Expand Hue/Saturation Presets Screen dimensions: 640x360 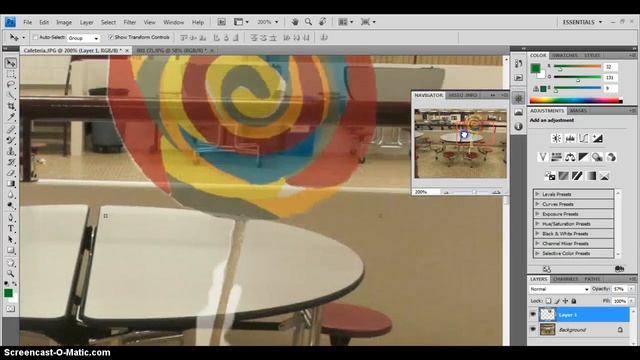click(x=538, y=224)
